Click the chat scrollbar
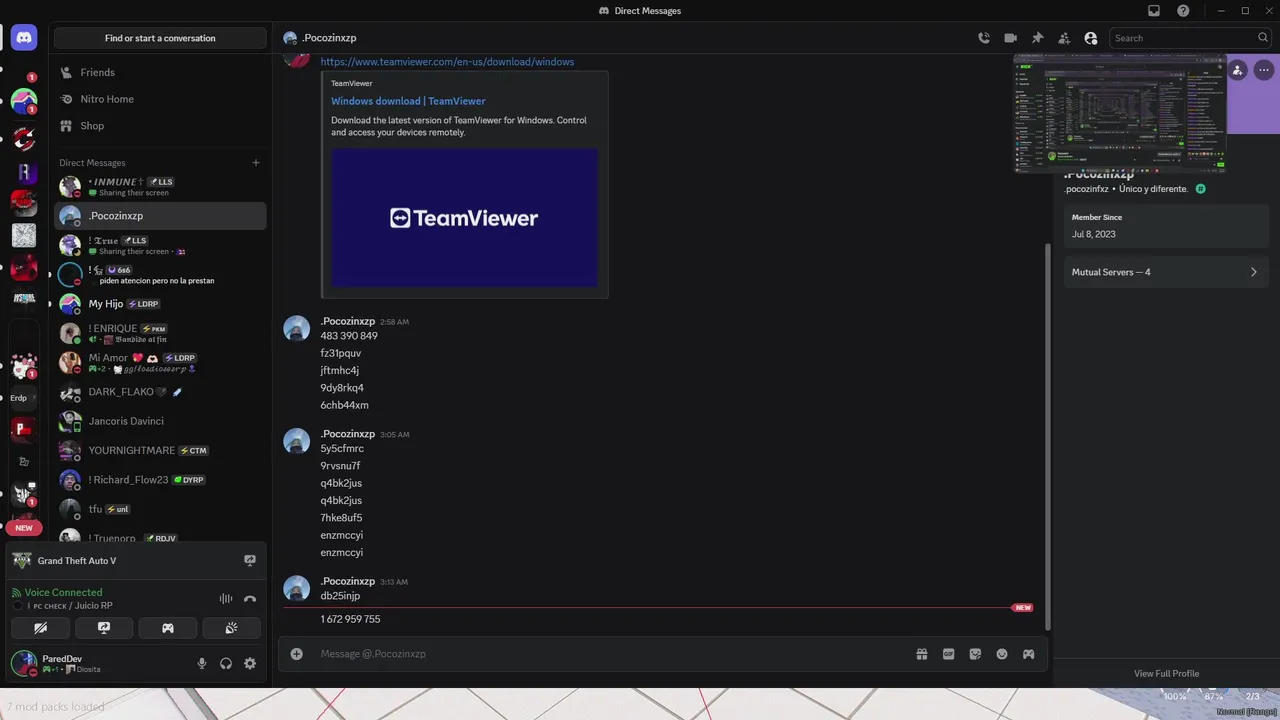This screenshot has height=720, width=1280. [1048, 435]
